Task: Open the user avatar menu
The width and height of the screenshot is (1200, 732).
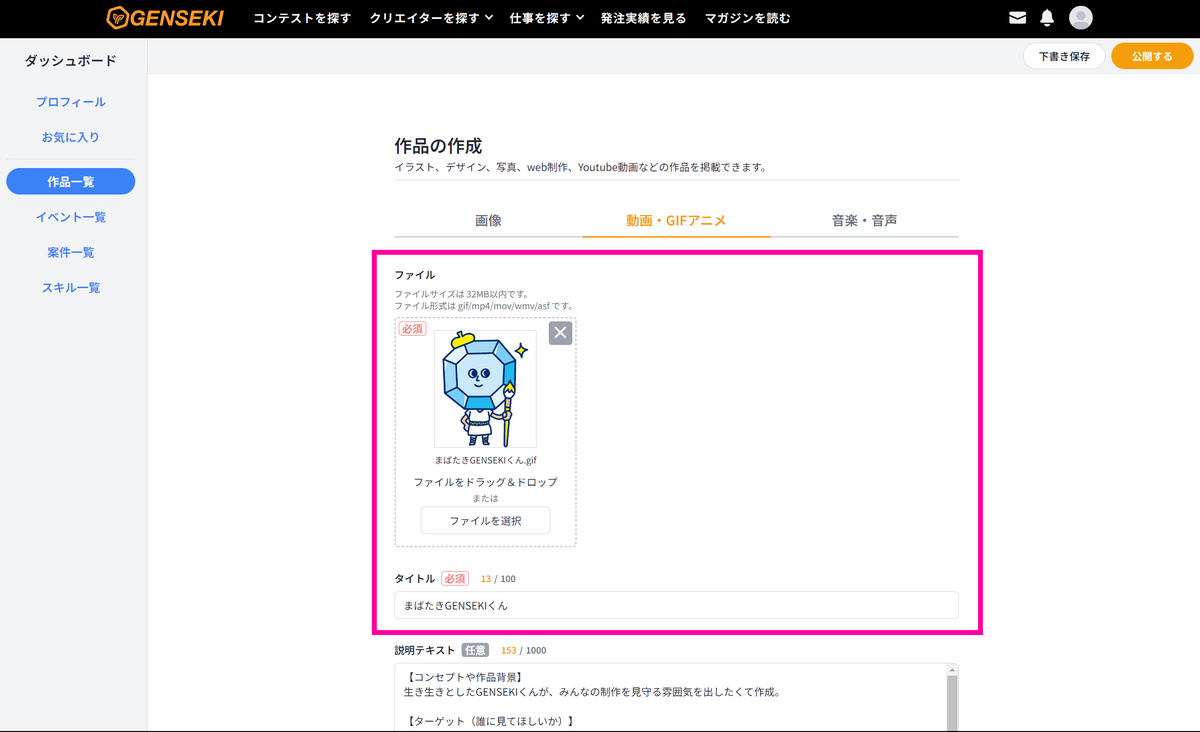Action: tap(1080, 18)
